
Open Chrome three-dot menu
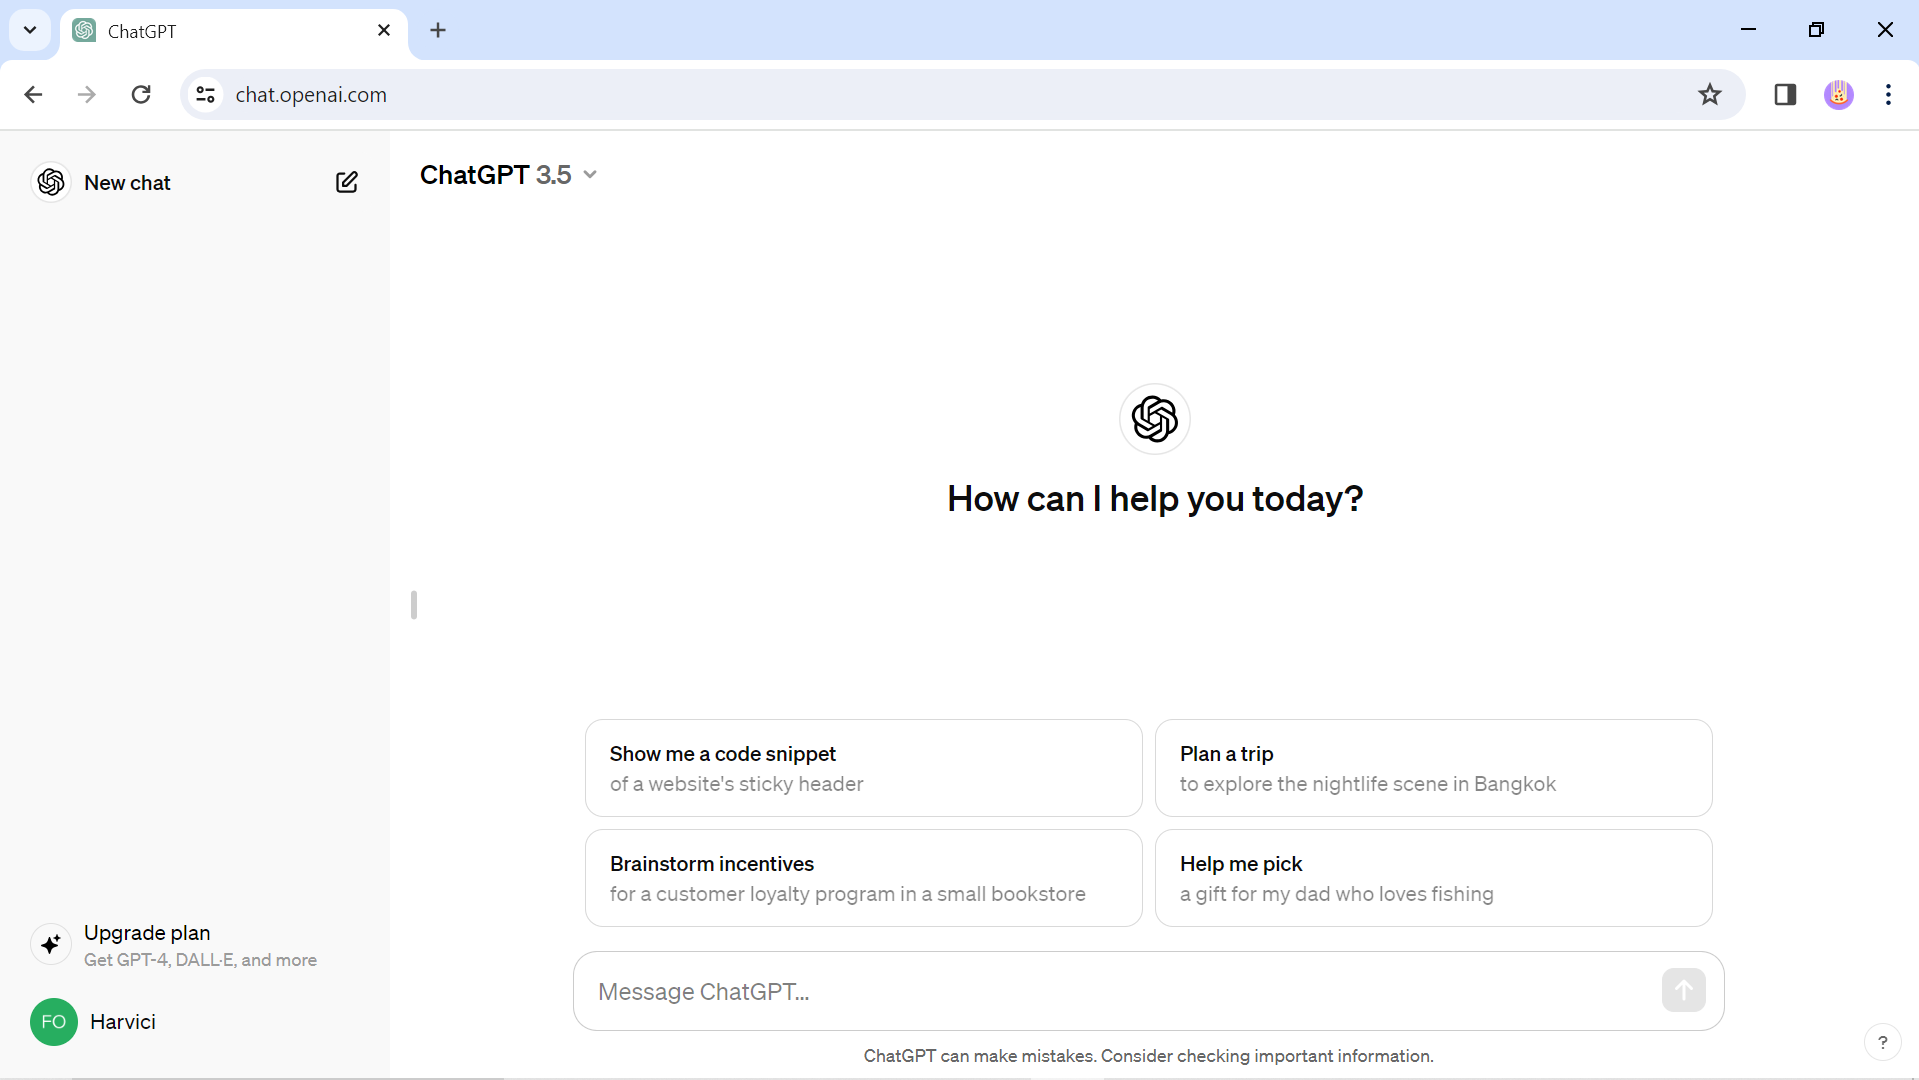click(x=1888, y=94)
